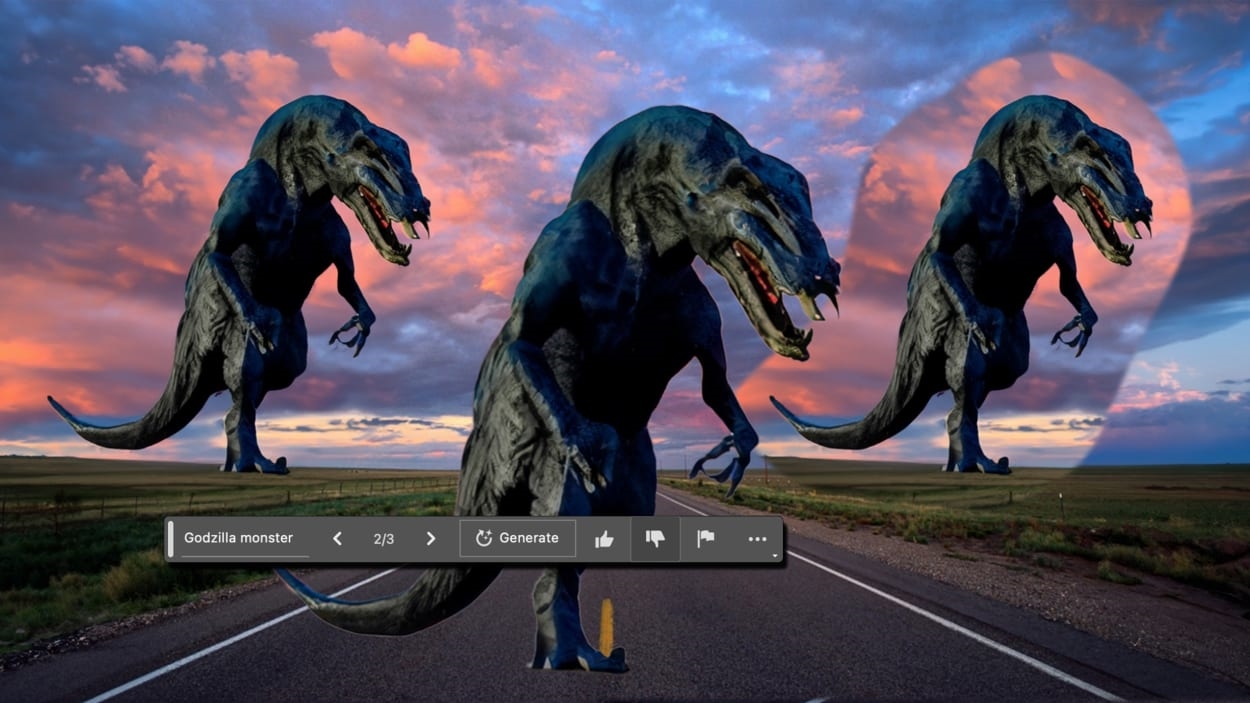Click the 2/3 variation counter
The height and width of the screenshot is (703, 1250).
click(384, 539)
